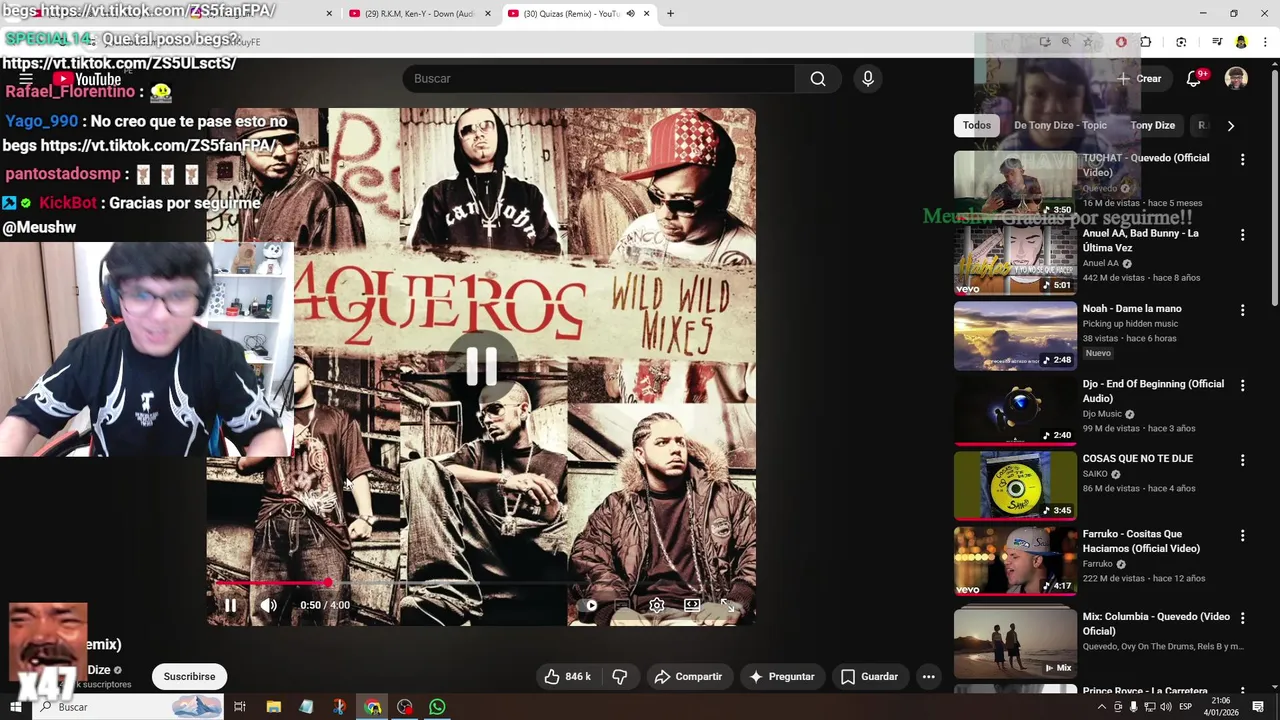Open the player settings gear
The height and width of the screenshot is (720, 1280).
coord(656,605)
